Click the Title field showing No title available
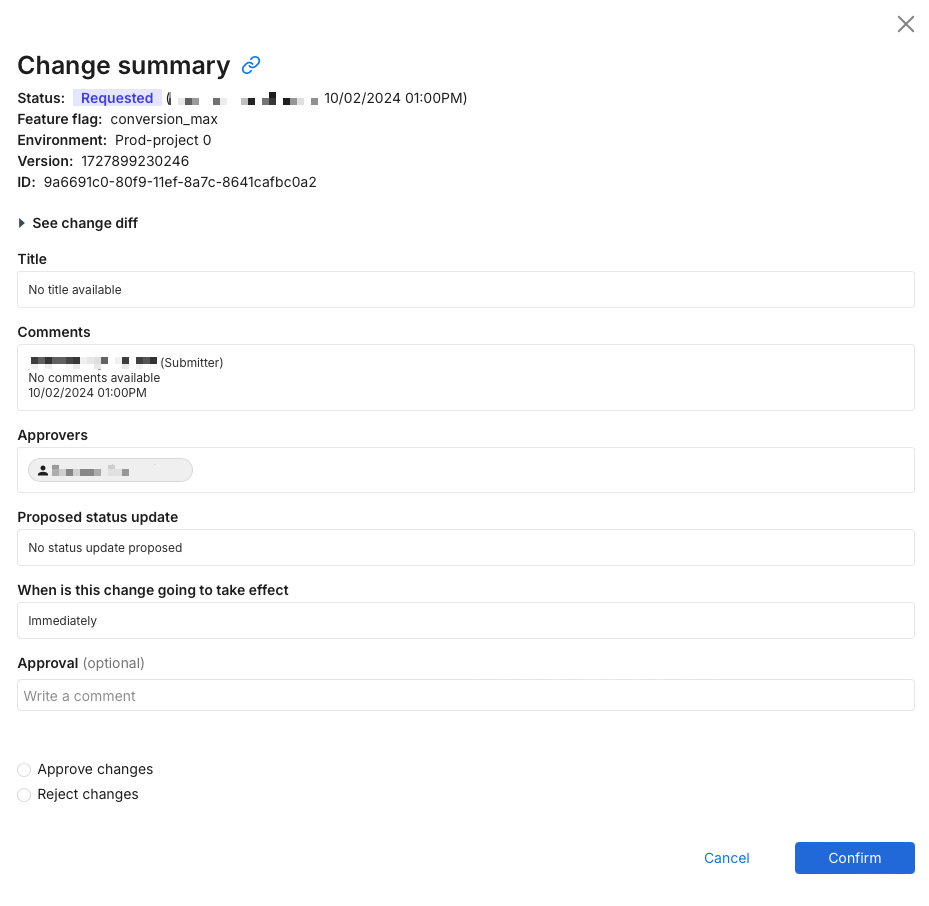 (x=465, y=290)
